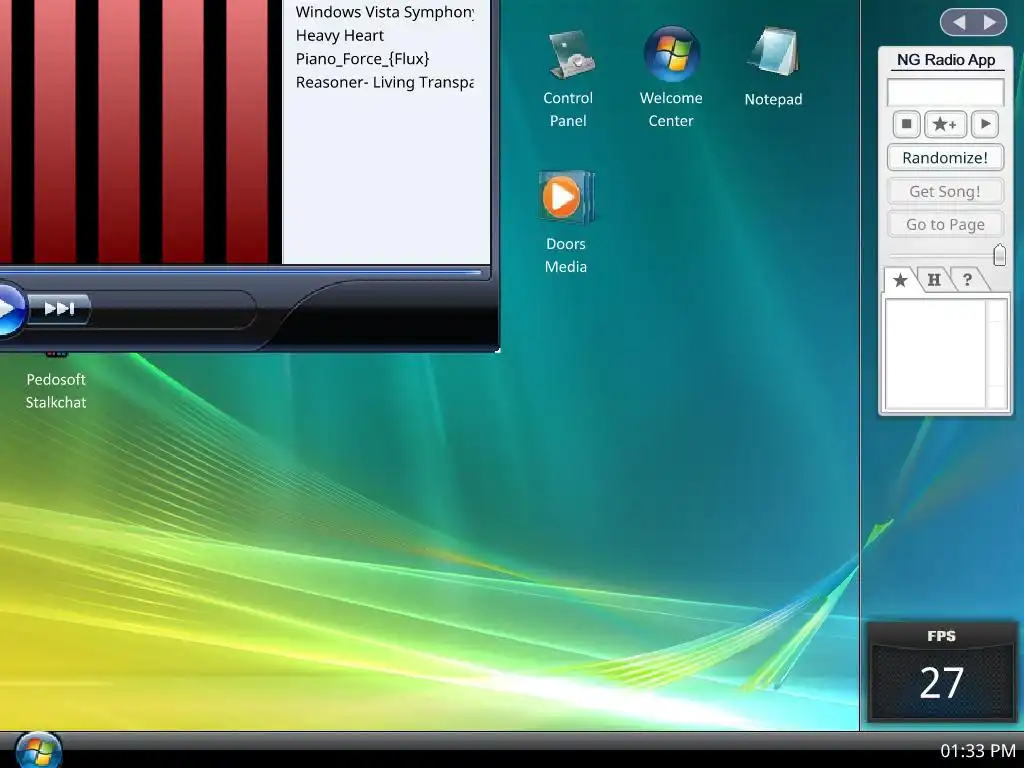Click the NG Radio App title
The width and height of the screenshot is (1024, 768).
click(x=946, y=59)
